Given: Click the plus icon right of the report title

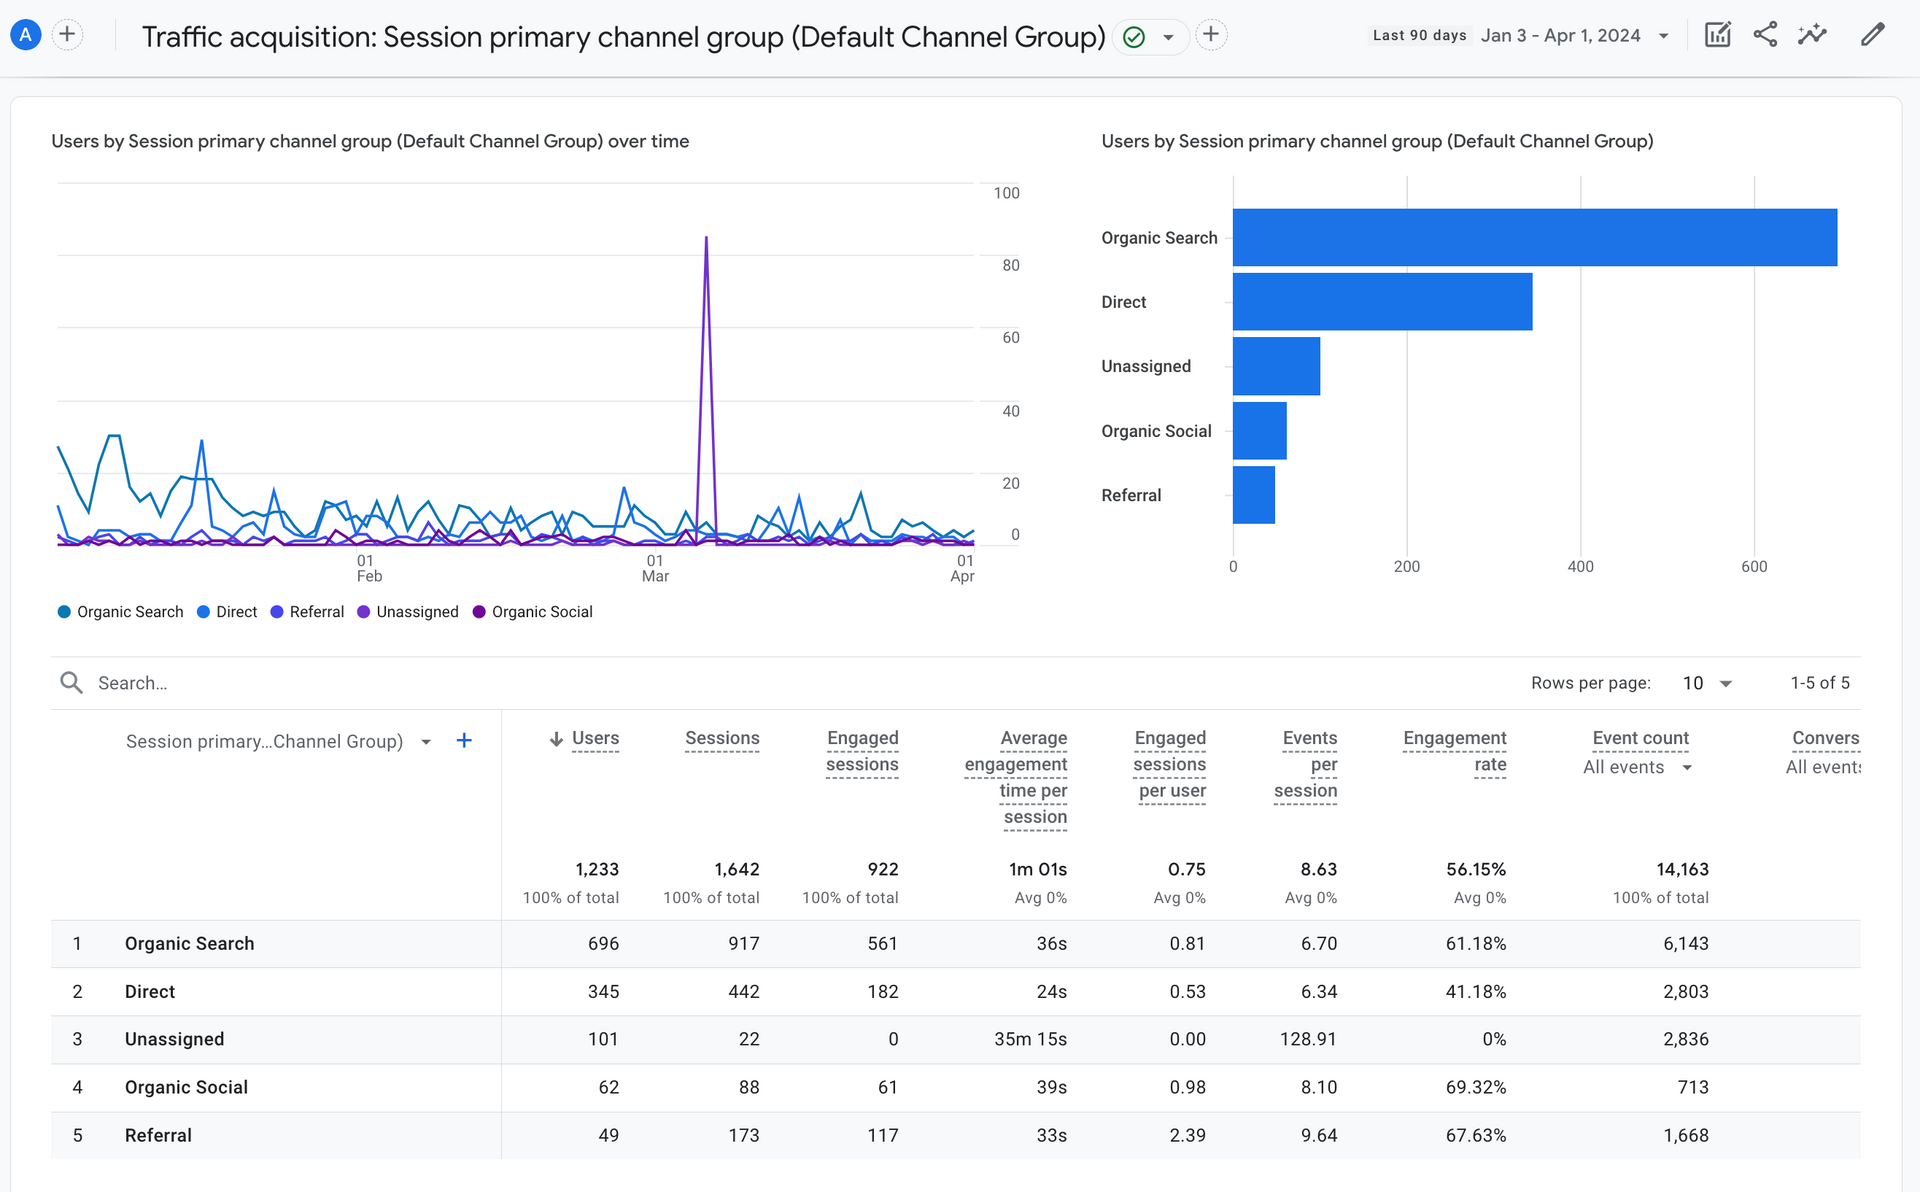Looking at the screenshot, I should pyautogui.click(x=1211, y=34).
